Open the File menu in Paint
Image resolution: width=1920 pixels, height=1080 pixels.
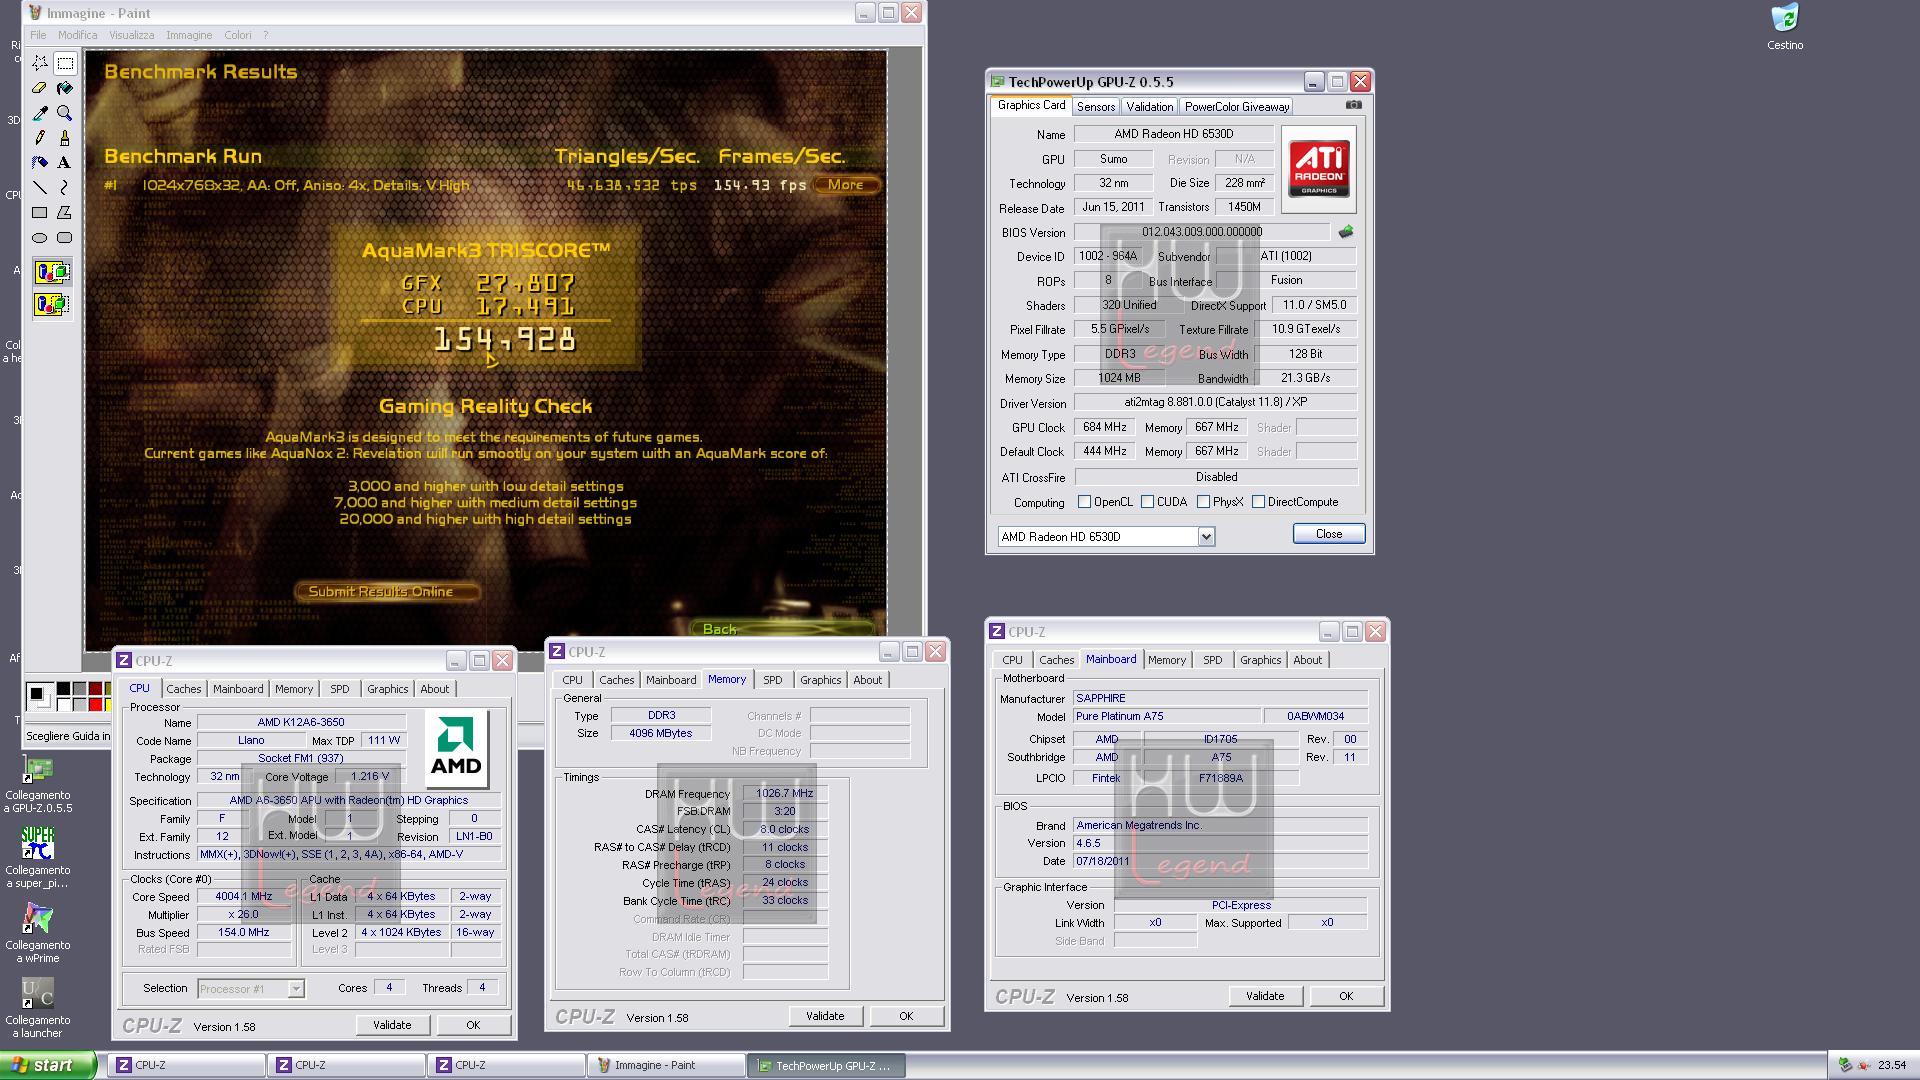point(38,35)
